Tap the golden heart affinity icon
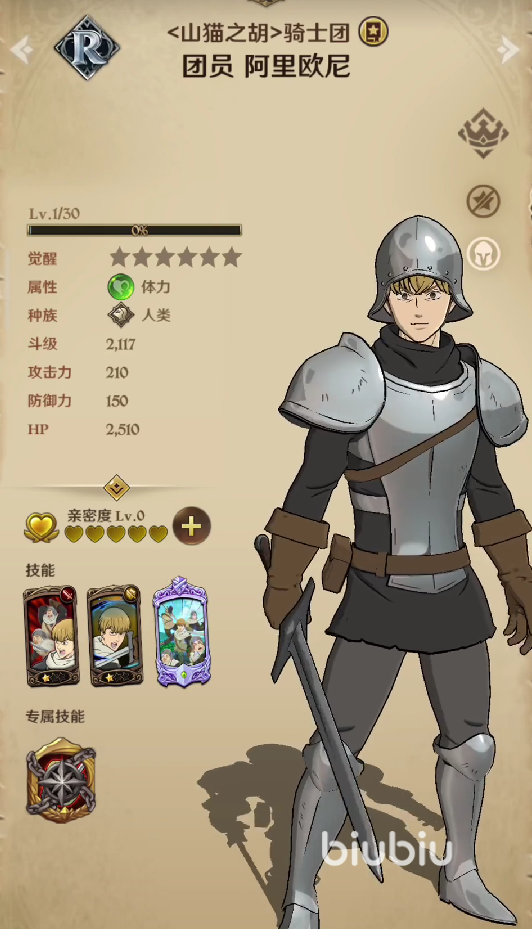 pyautogui.click(x=40, y=527)
